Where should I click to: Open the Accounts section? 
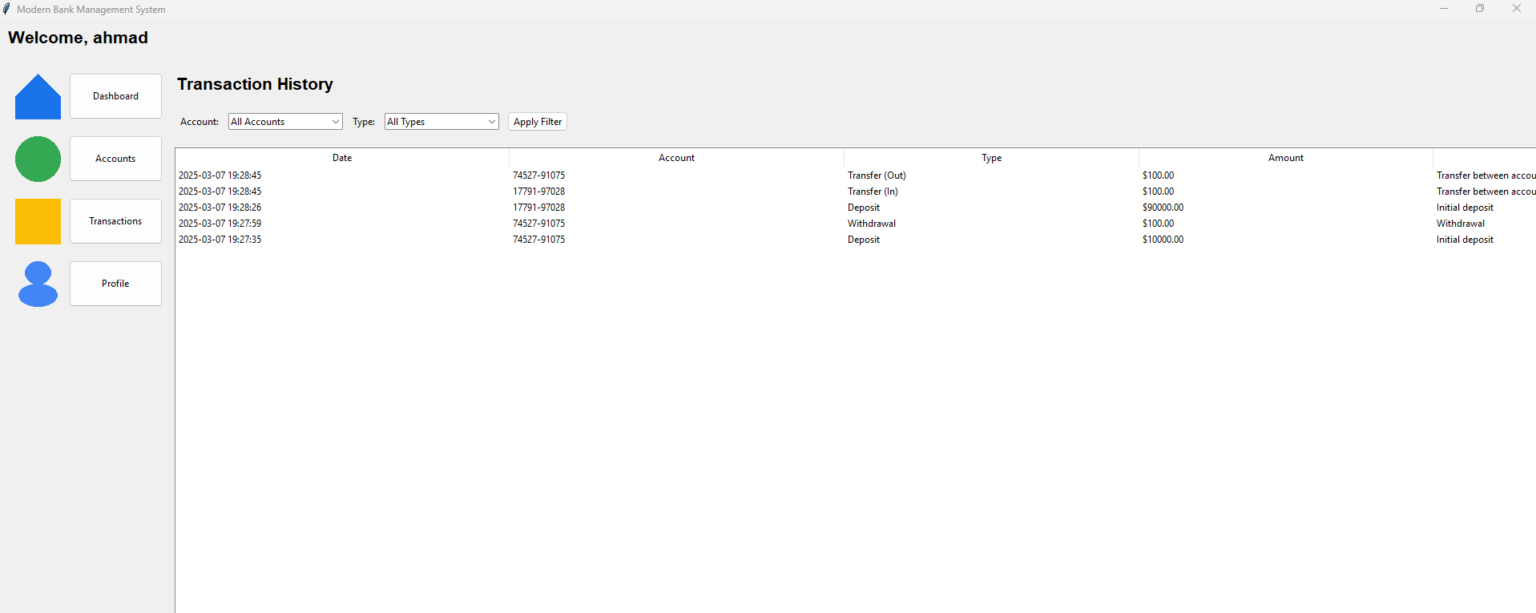point(115,158)
